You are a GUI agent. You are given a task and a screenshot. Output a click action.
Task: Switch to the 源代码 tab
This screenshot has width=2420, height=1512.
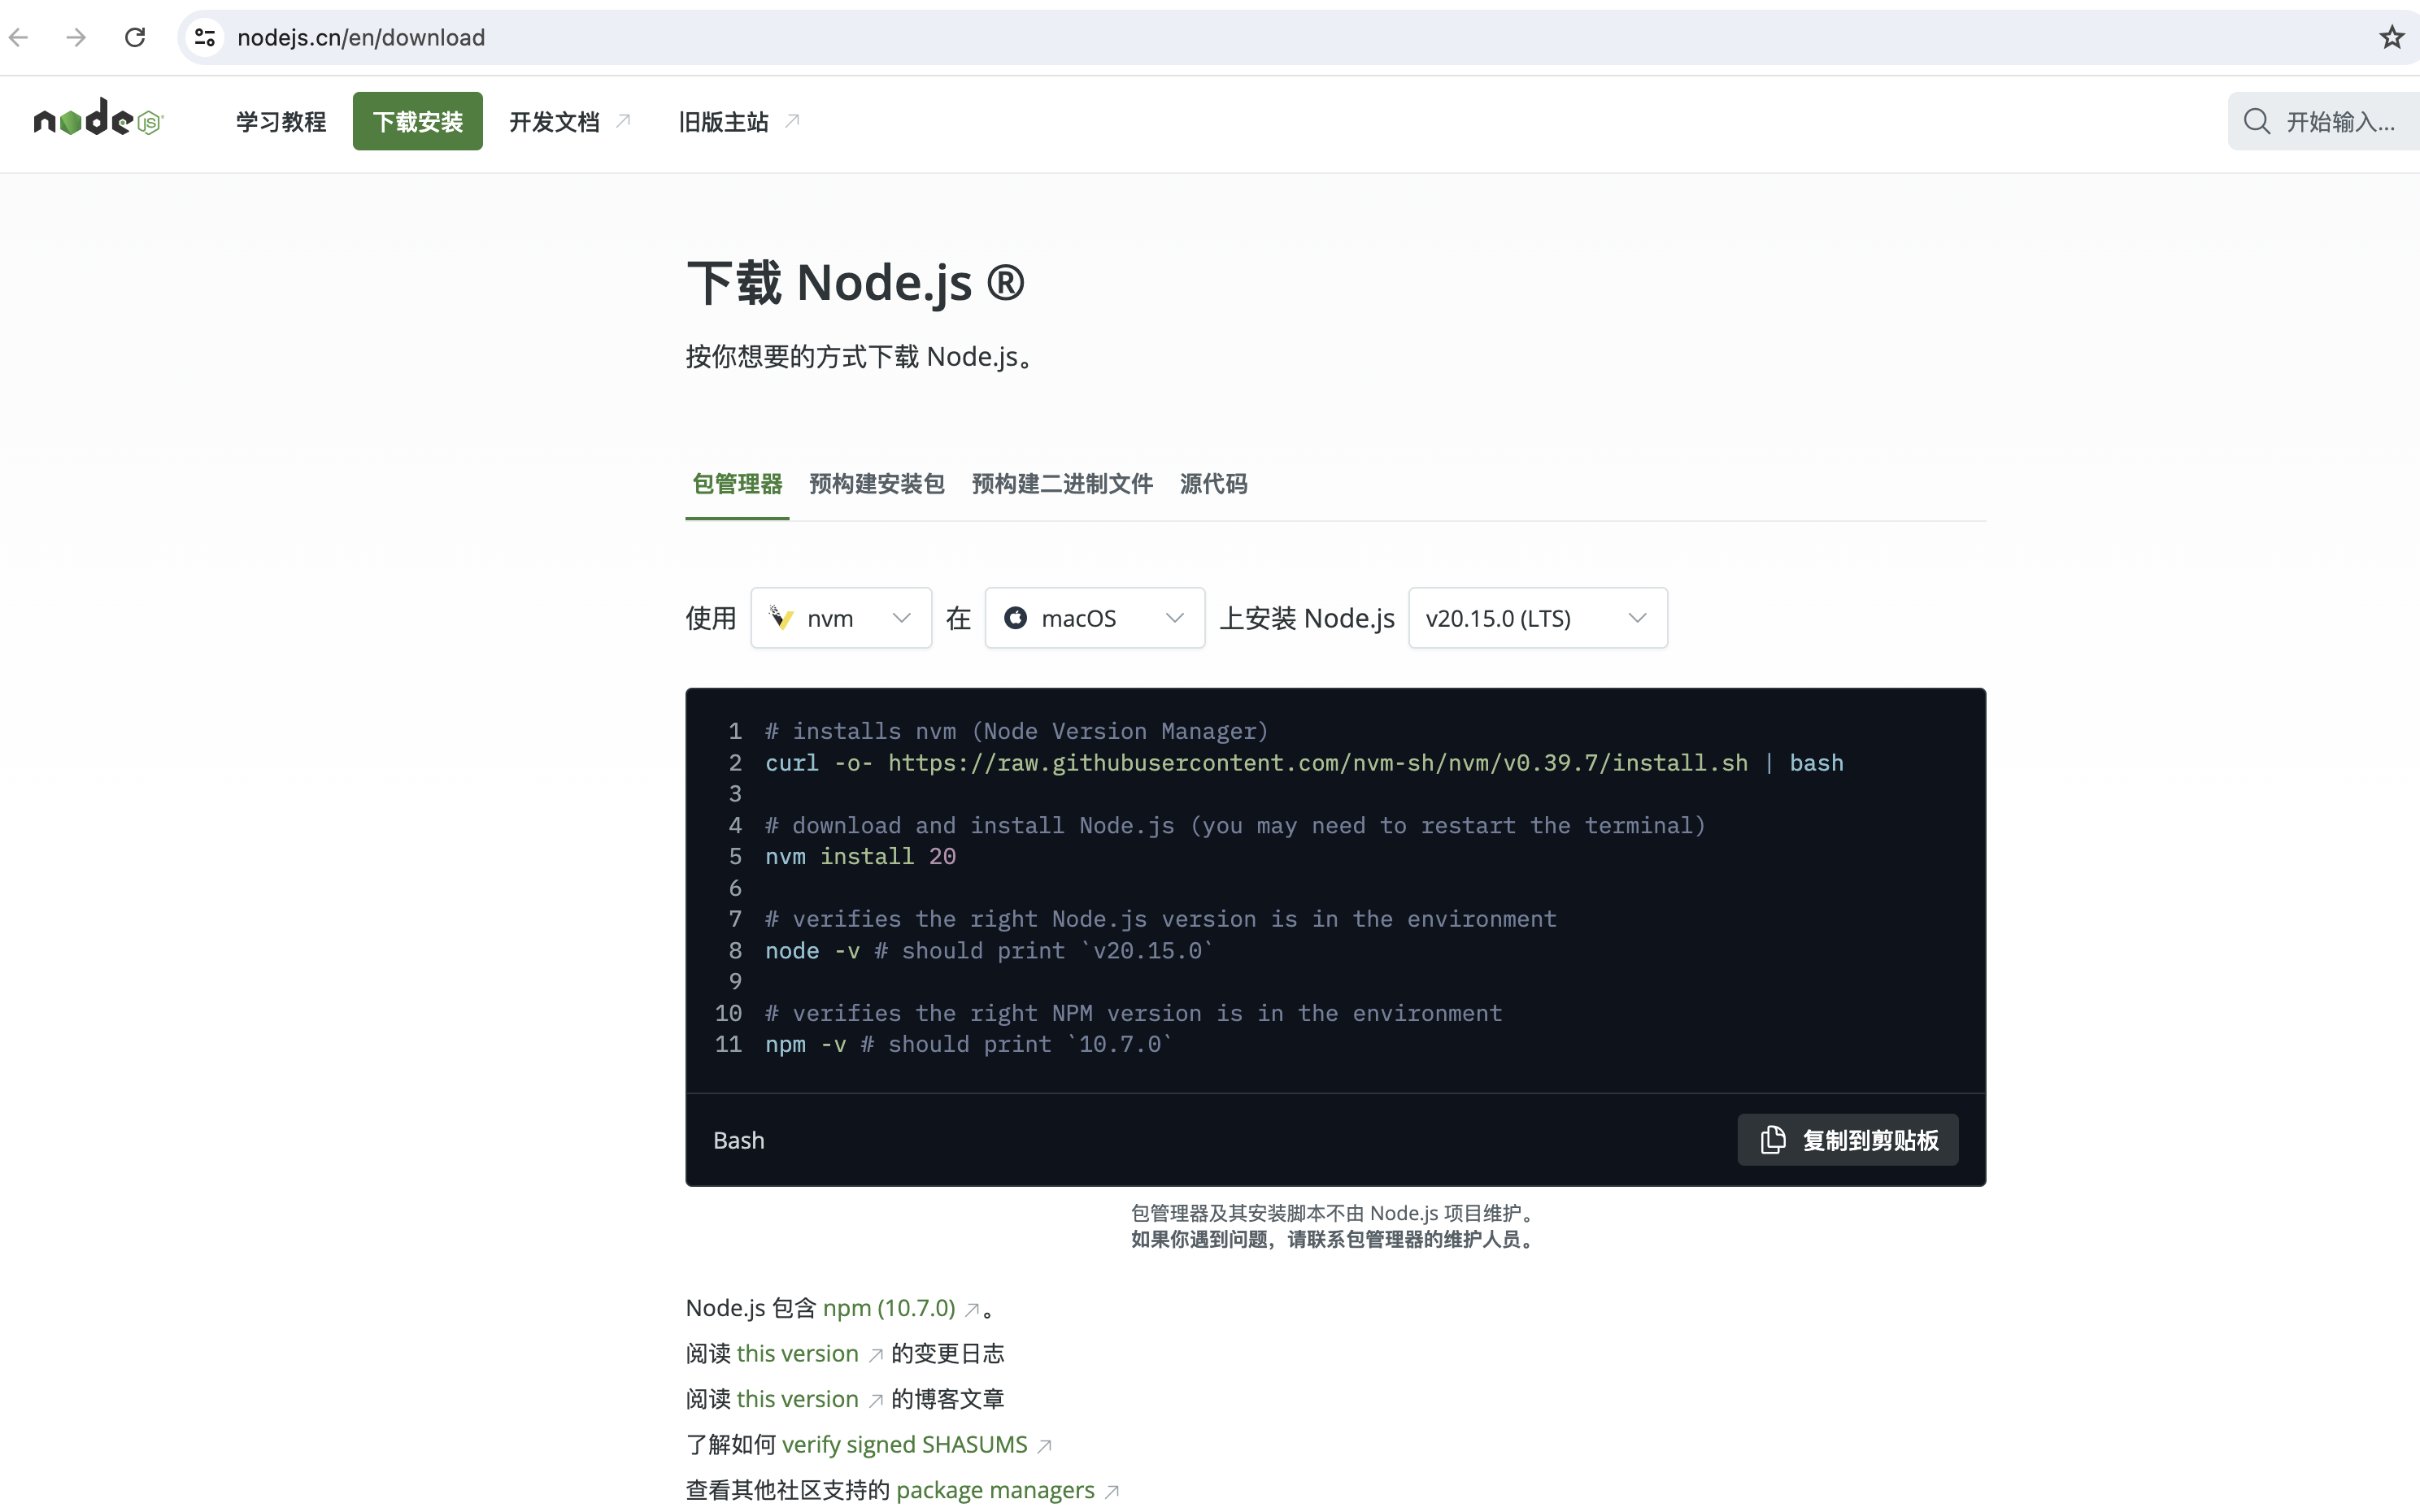[x=1213, y=484]
